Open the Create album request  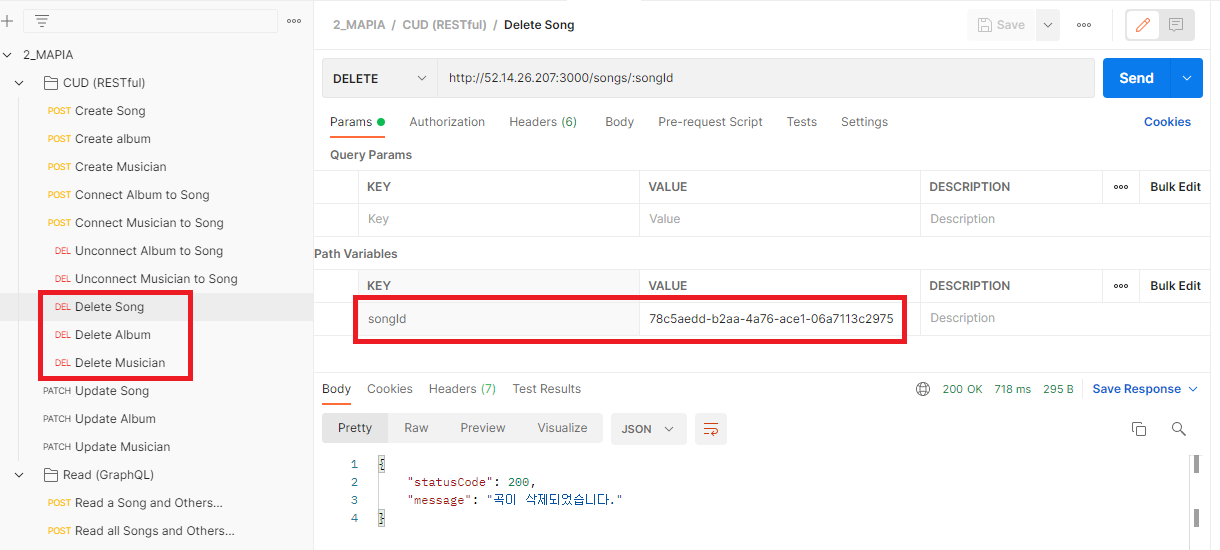[x=112, y=139]
